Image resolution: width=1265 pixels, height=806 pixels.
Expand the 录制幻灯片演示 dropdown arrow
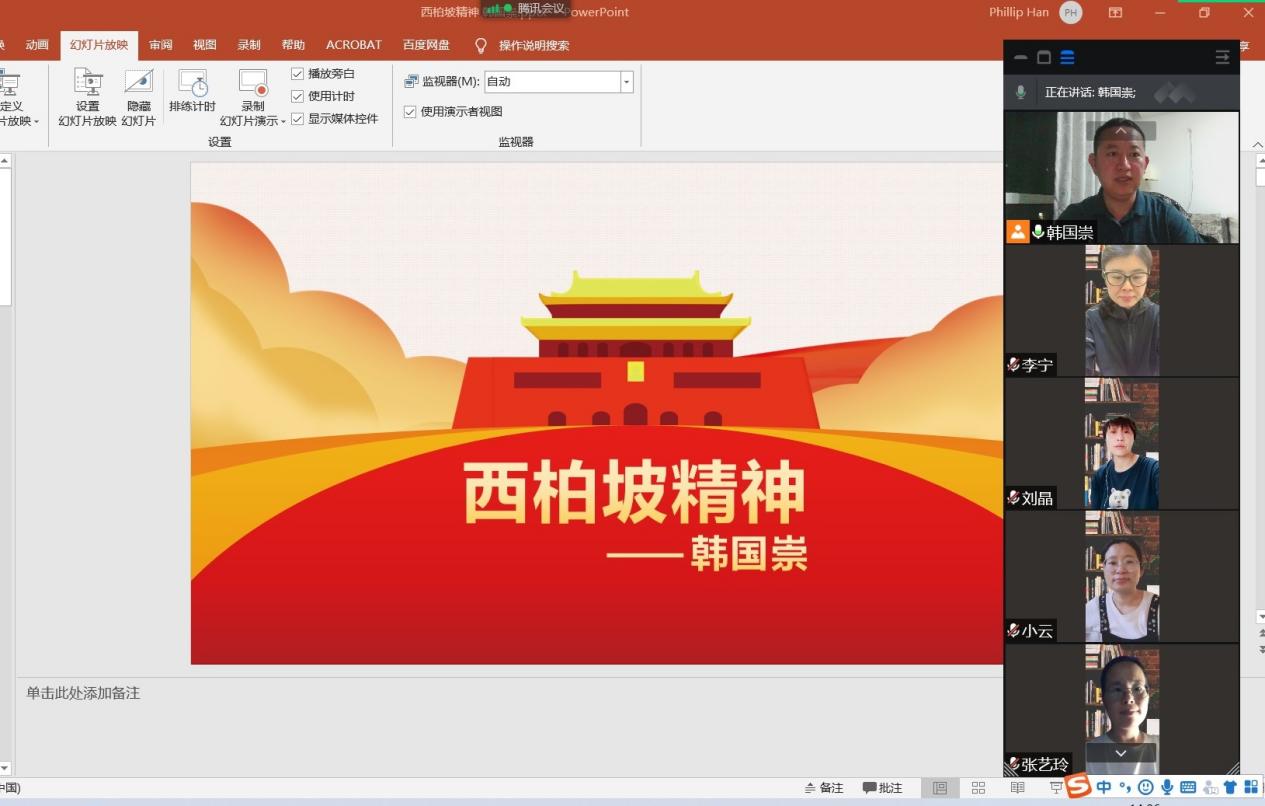[x=283, y=121]
